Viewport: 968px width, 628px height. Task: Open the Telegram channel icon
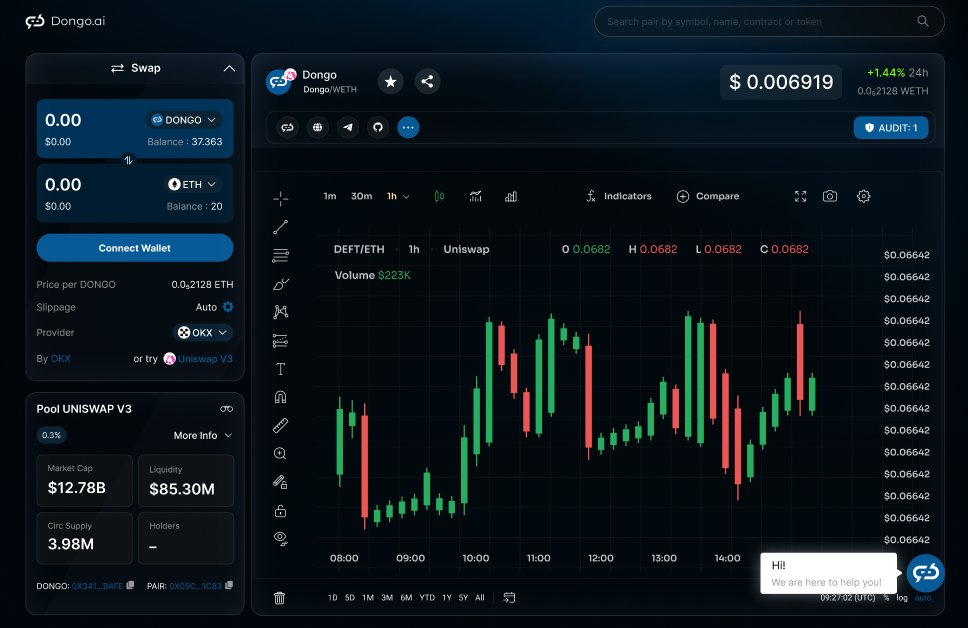click(348, 127)
